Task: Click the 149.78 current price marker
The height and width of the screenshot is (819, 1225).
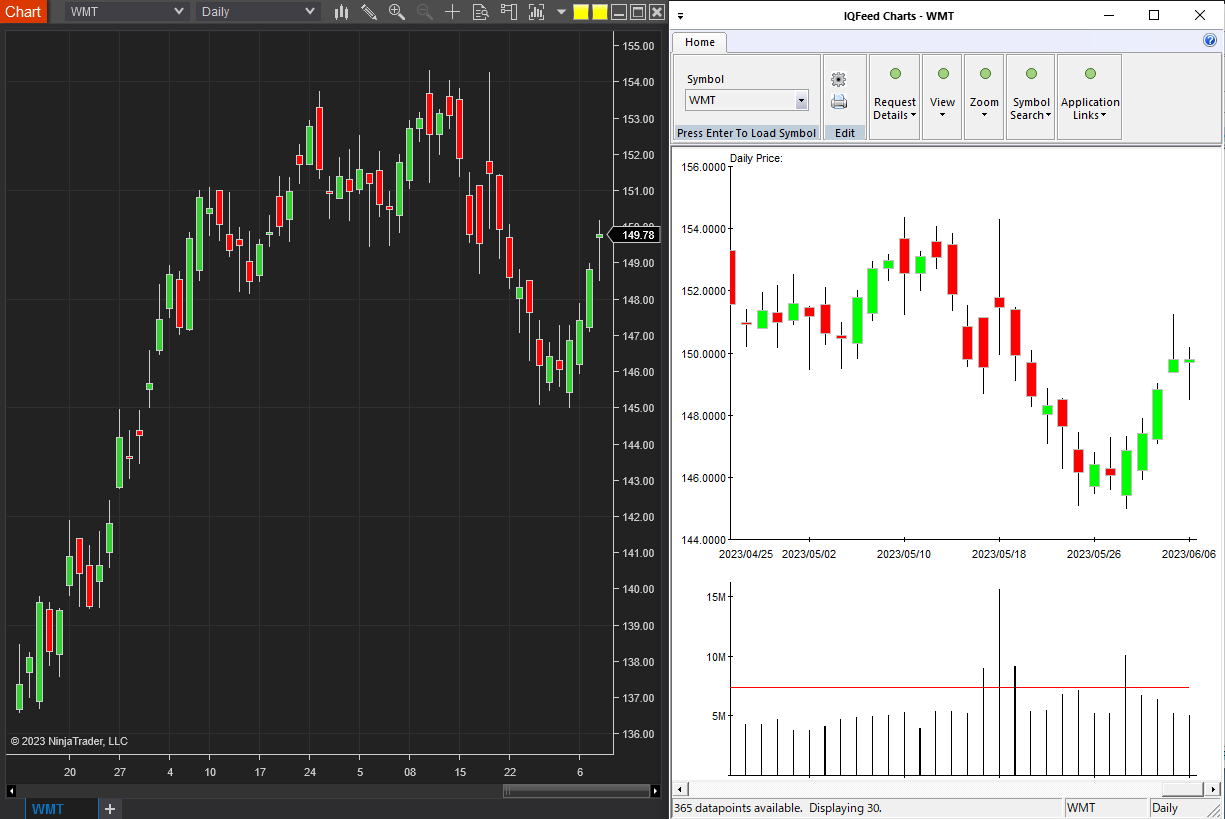Action: coord(637,235)
